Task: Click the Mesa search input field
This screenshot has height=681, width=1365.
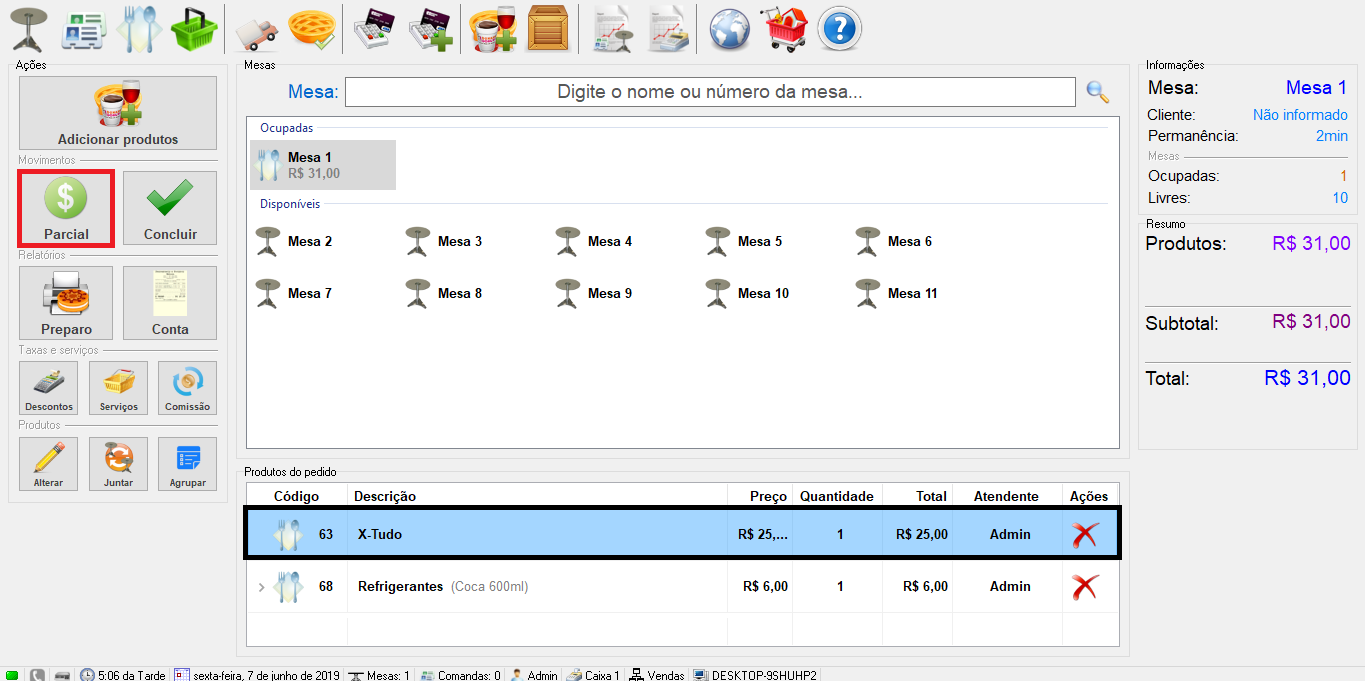Action: (709, 92)
